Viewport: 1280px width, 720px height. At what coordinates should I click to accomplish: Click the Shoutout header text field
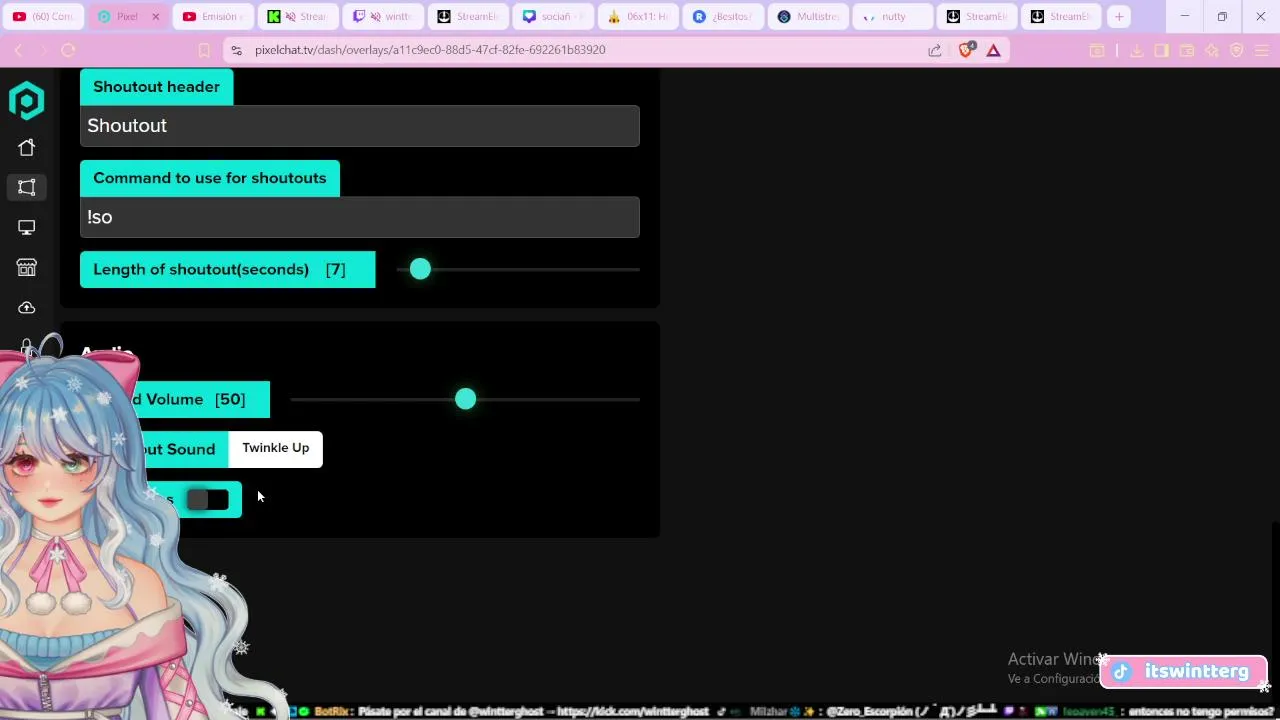point(360,126)
